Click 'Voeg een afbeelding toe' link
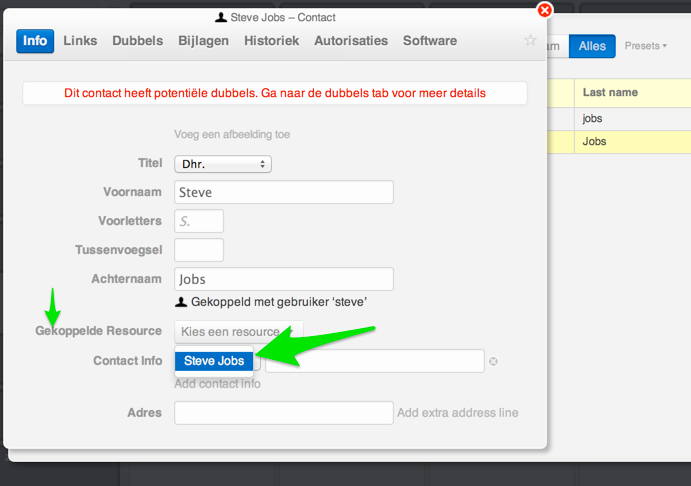The image size is (691, 486). (232, 134)
